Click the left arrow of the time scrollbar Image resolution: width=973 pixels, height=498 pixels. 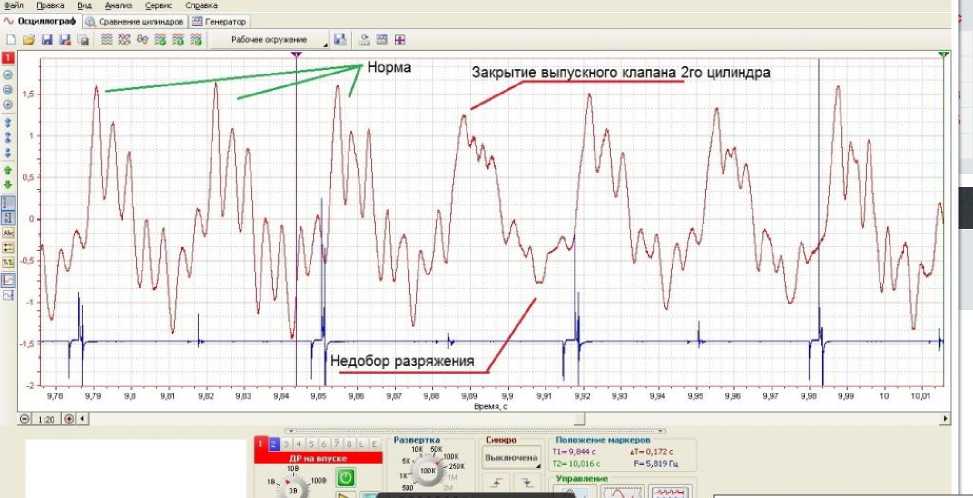click(x=83, y=419)
